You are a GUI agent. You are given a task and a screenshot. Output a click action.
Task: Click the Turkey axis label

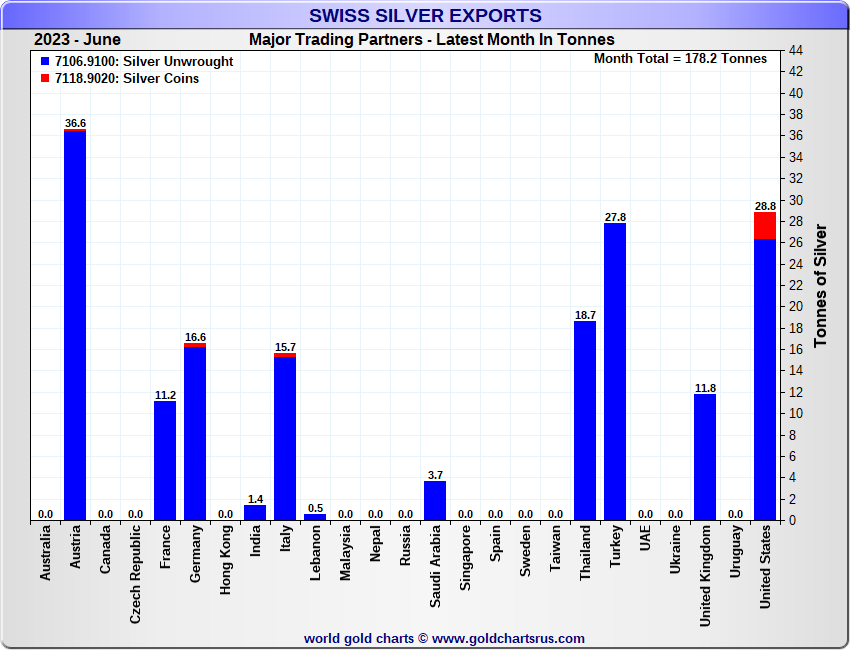[x=615, y=546]
